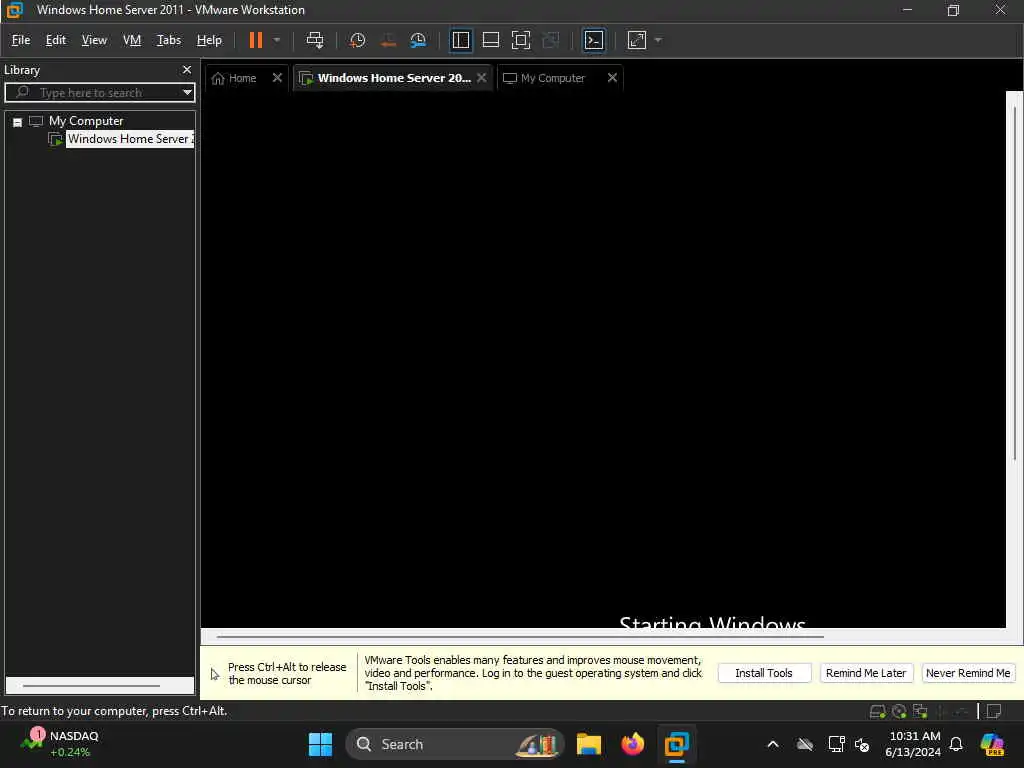1024x768 pixels.
Task: Open the power options dropdown beside pause
Action: click(277, 40)
